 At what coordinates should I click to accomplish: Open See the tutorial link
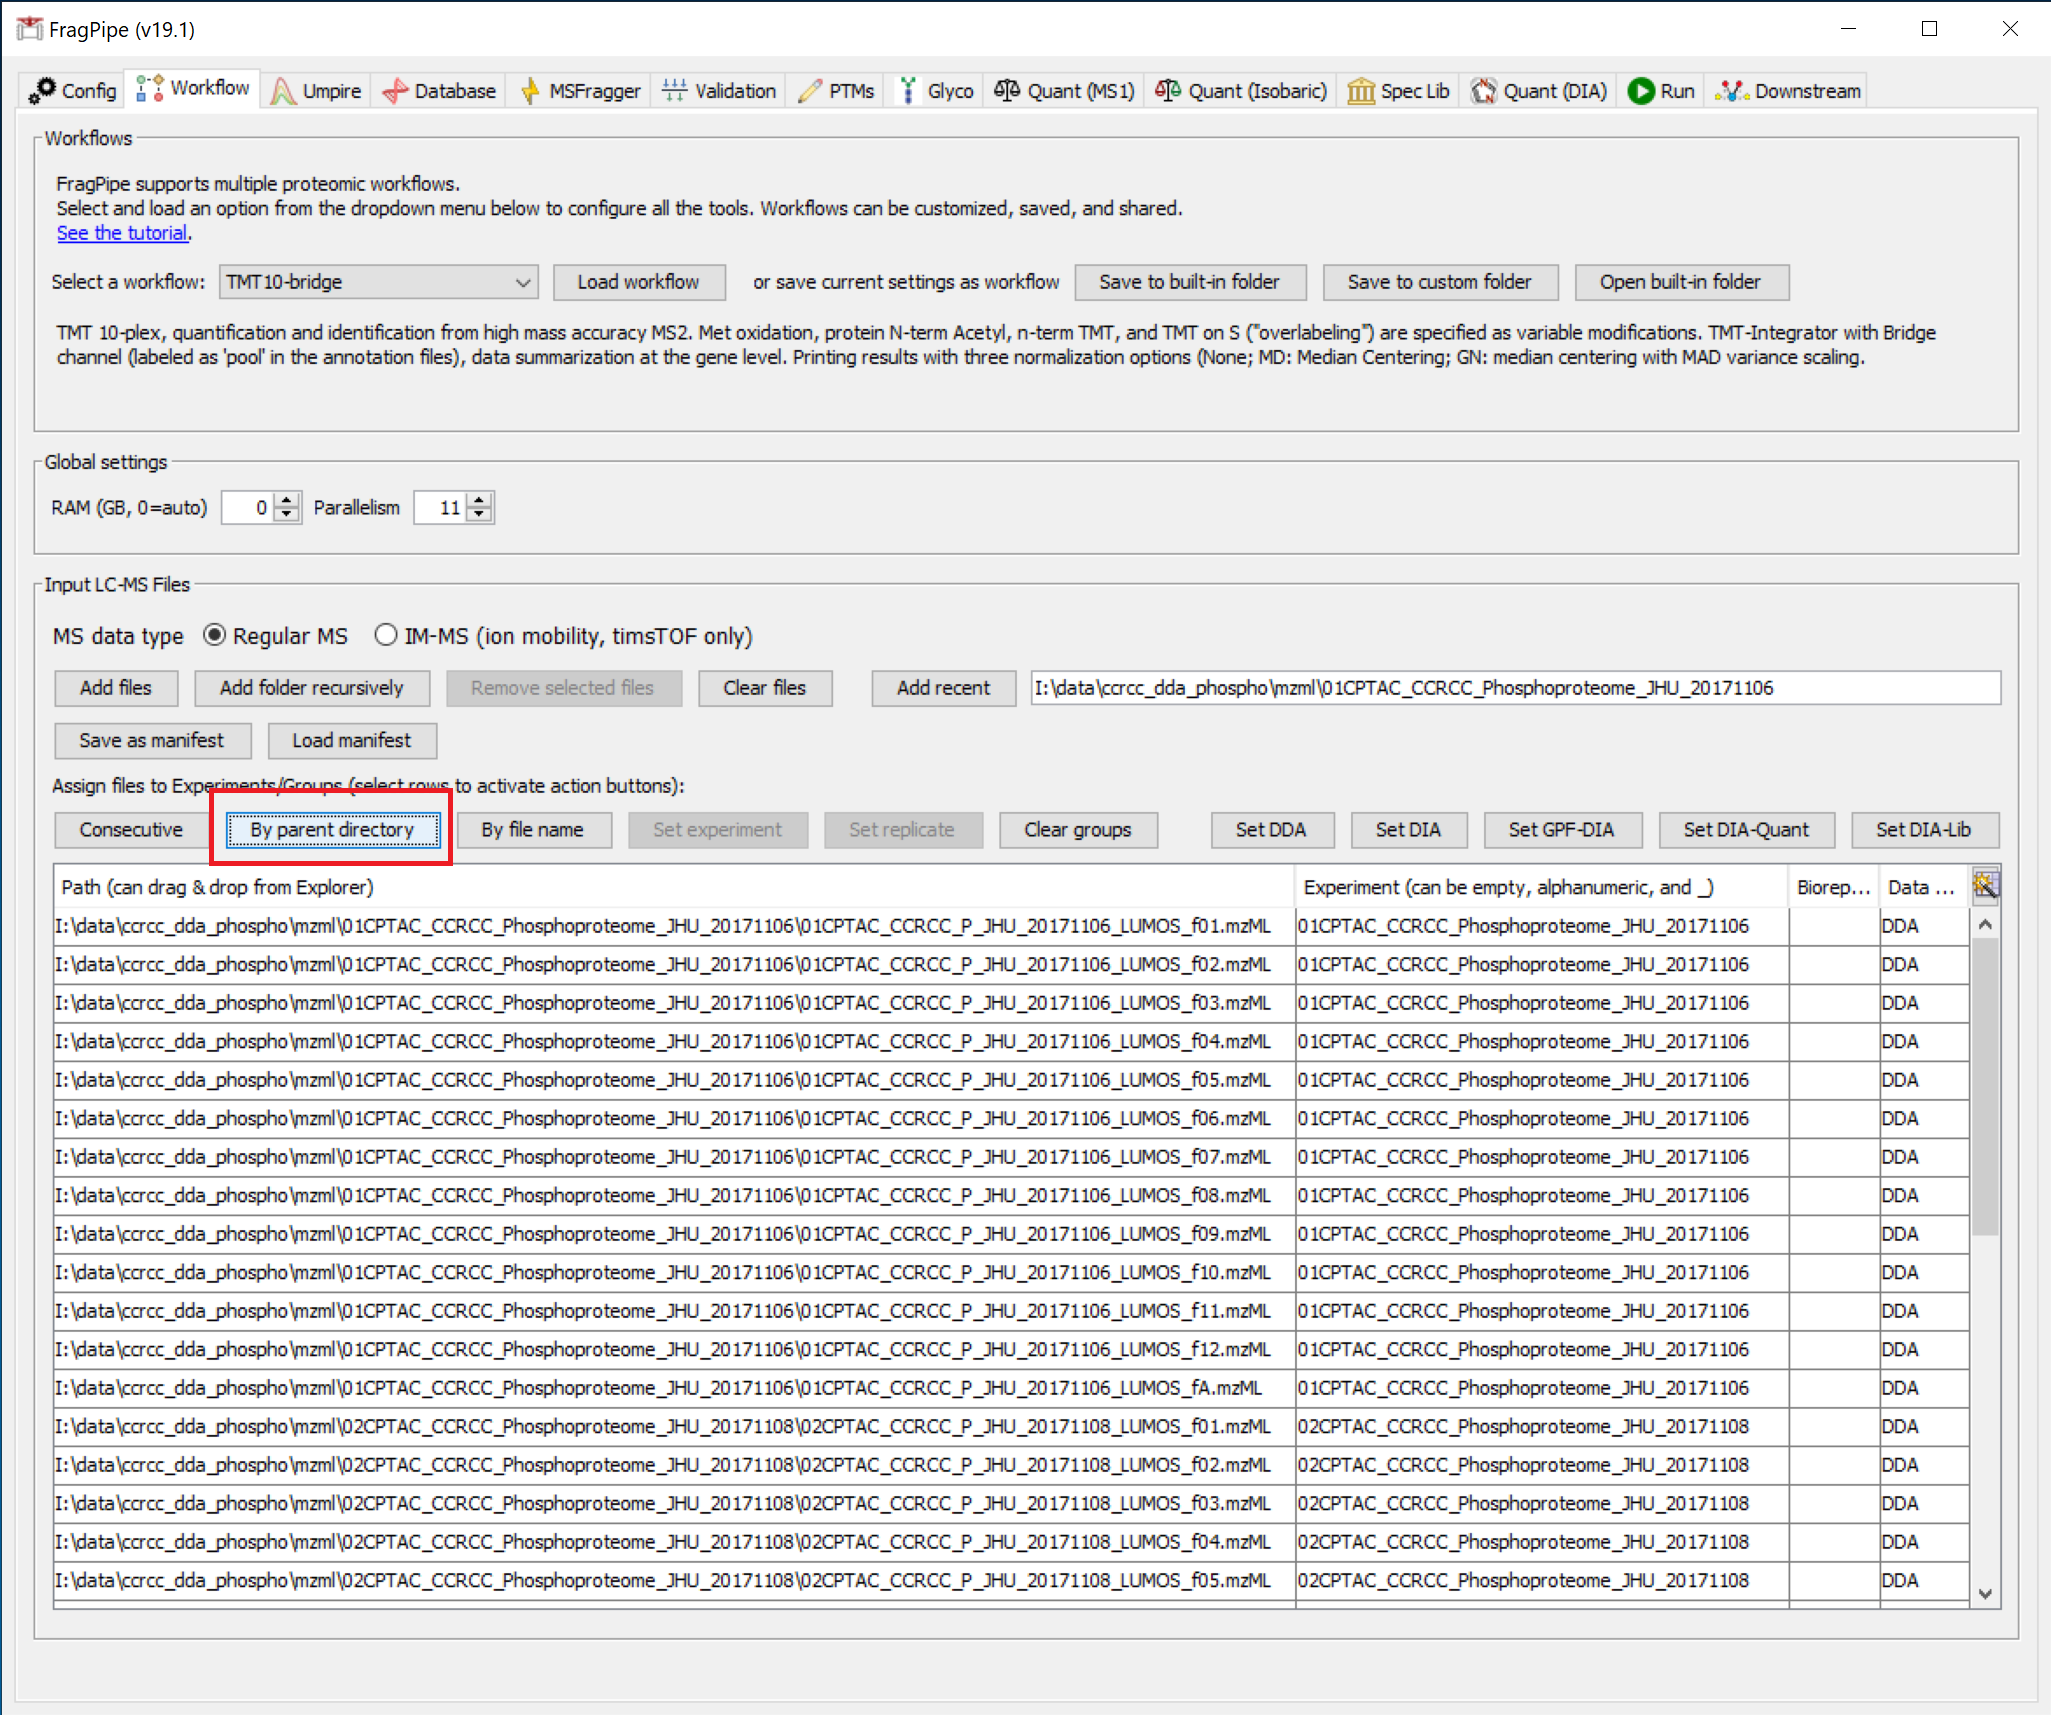tap(122, 233)
